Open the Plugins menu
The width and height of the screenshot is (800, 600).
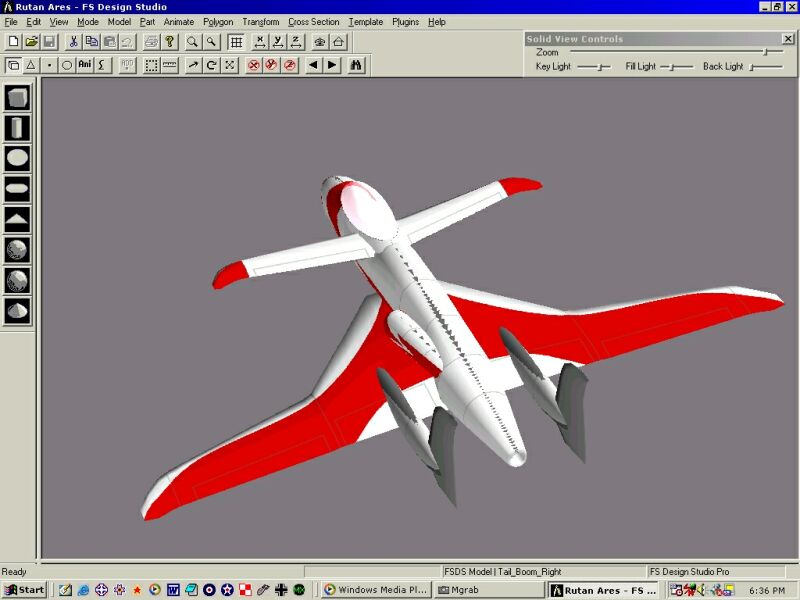click(x=405, y=21)
